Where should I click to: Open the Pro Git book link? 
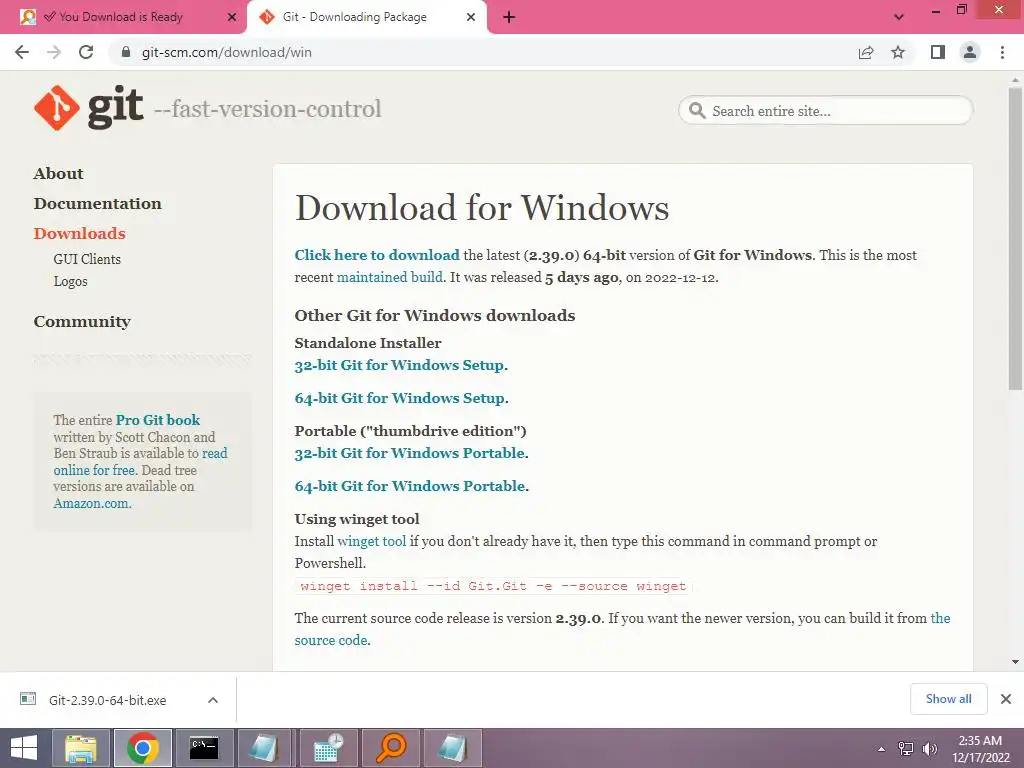click(x=158, y=420)
